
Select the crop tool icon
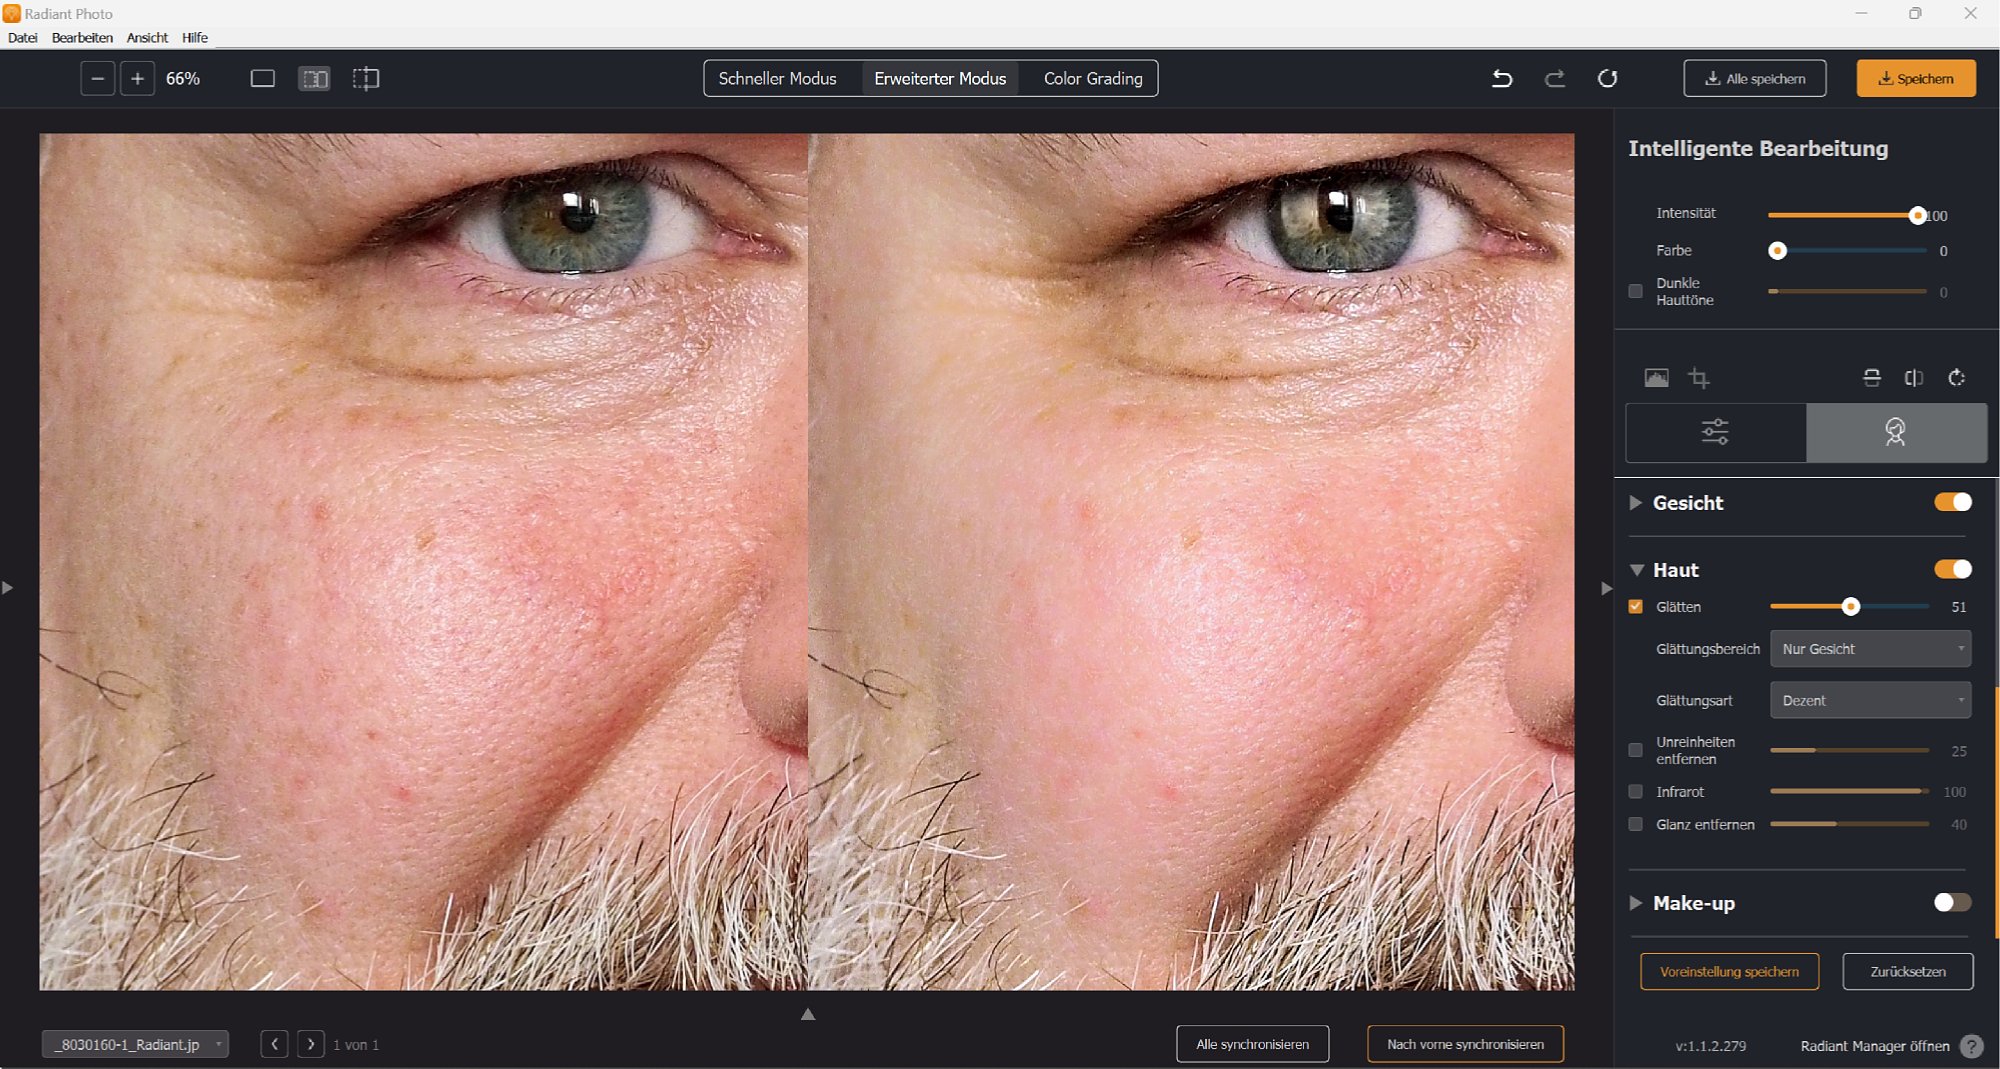click(x=1698, y=378)
